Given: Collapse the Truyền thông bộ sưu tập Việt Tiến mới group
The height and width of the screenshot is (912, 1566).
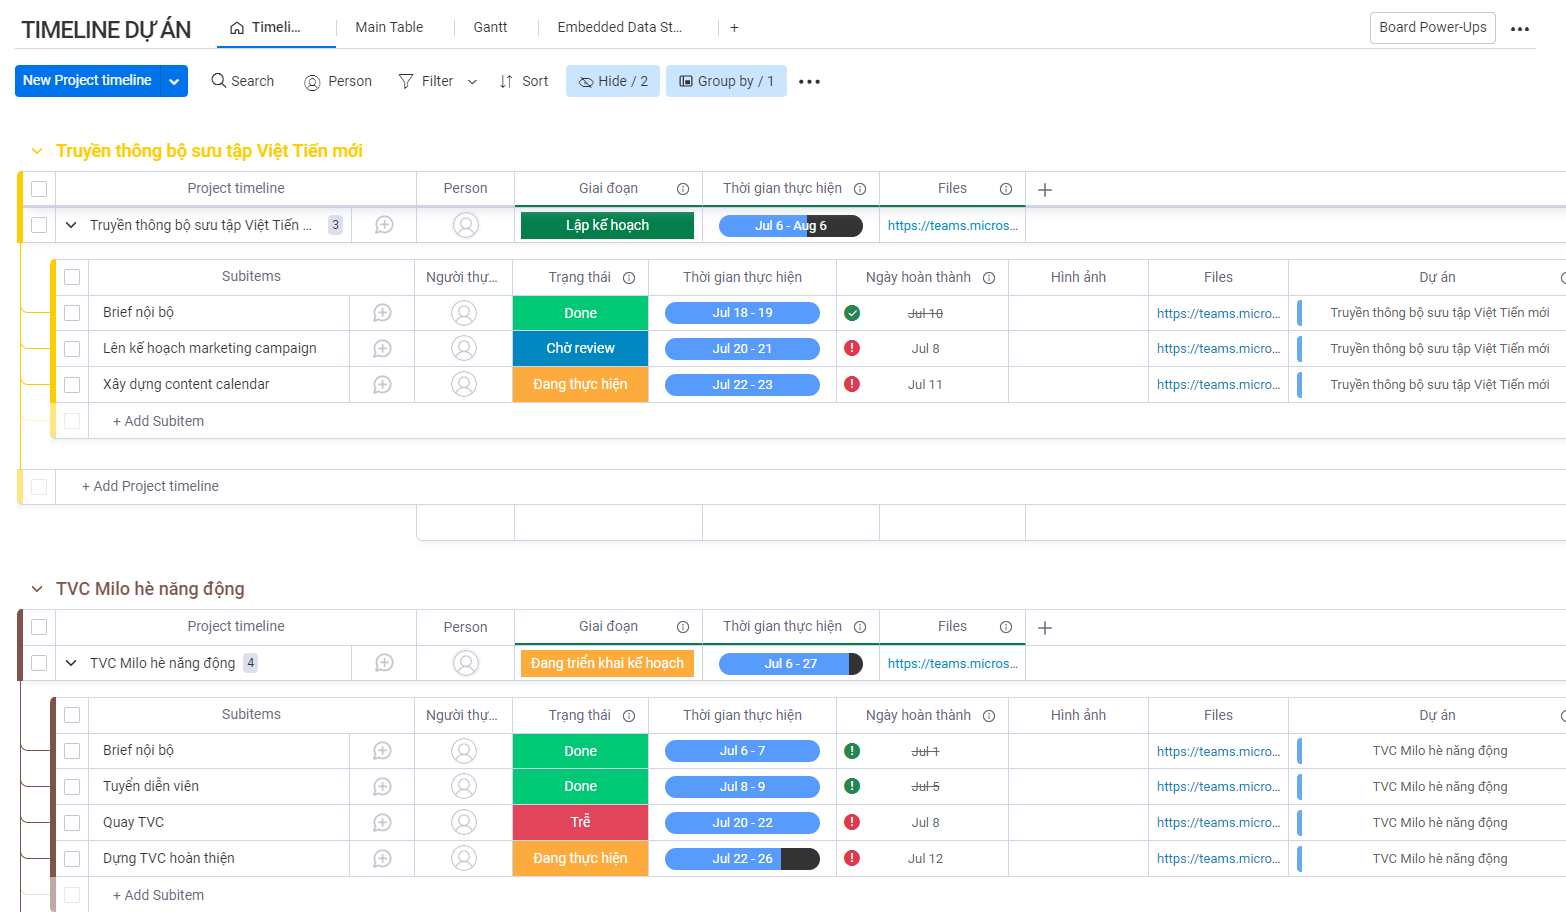Looking at the screenshot, I should (x=37, y=151).
